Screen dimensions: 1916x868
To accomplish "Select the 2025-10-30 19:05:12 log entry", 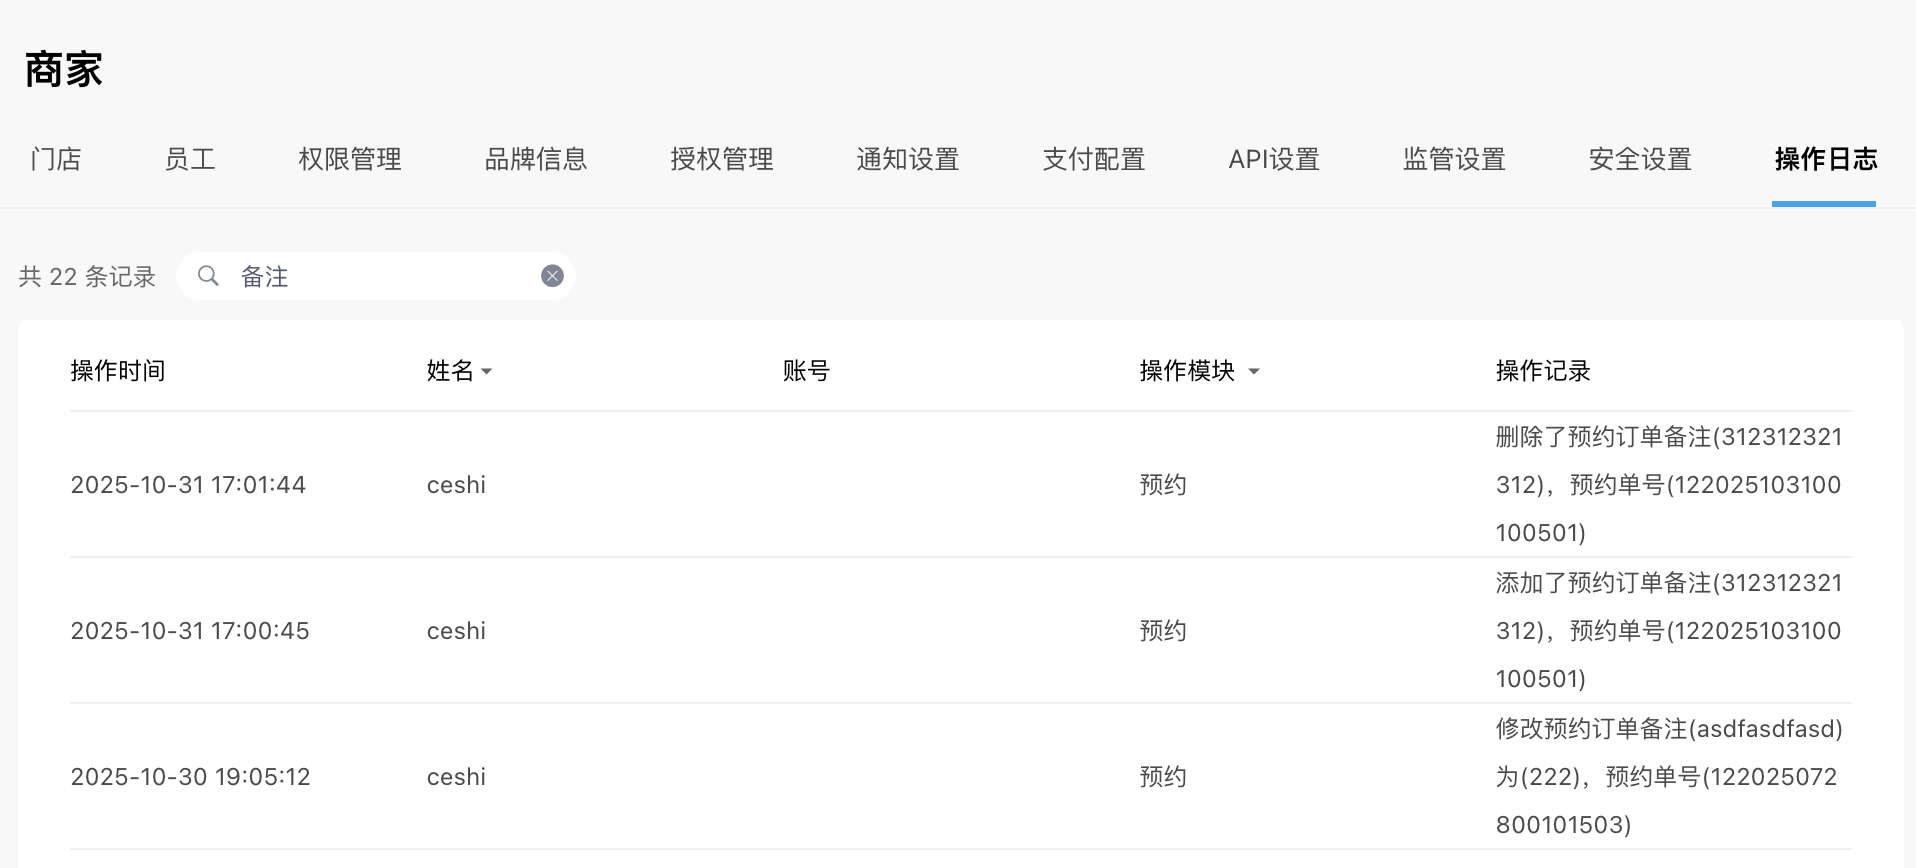I will pos(190,777).
